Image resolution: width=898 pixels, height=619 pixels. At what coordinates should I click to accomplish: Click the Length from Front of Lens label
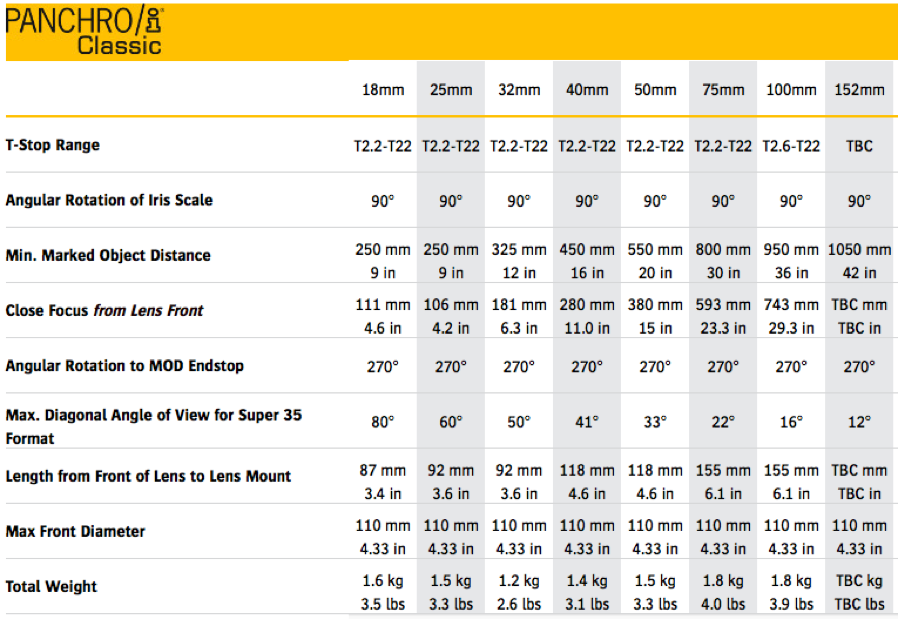tap(148, 476)
